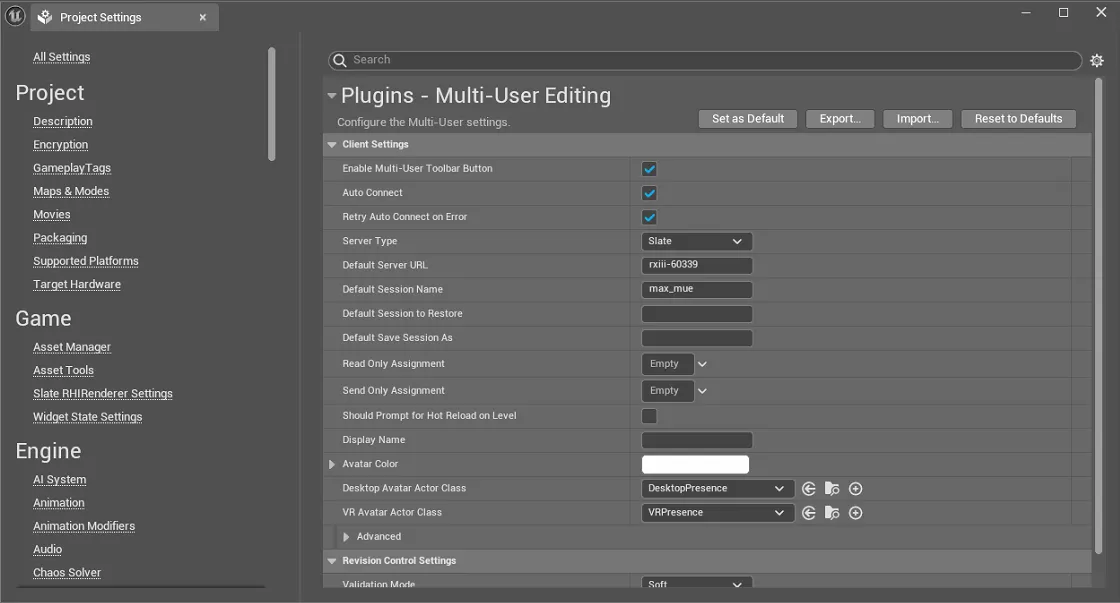This screenshot has height=603, width=1120.
Task: Click the Export button
Action: point(840,118)
